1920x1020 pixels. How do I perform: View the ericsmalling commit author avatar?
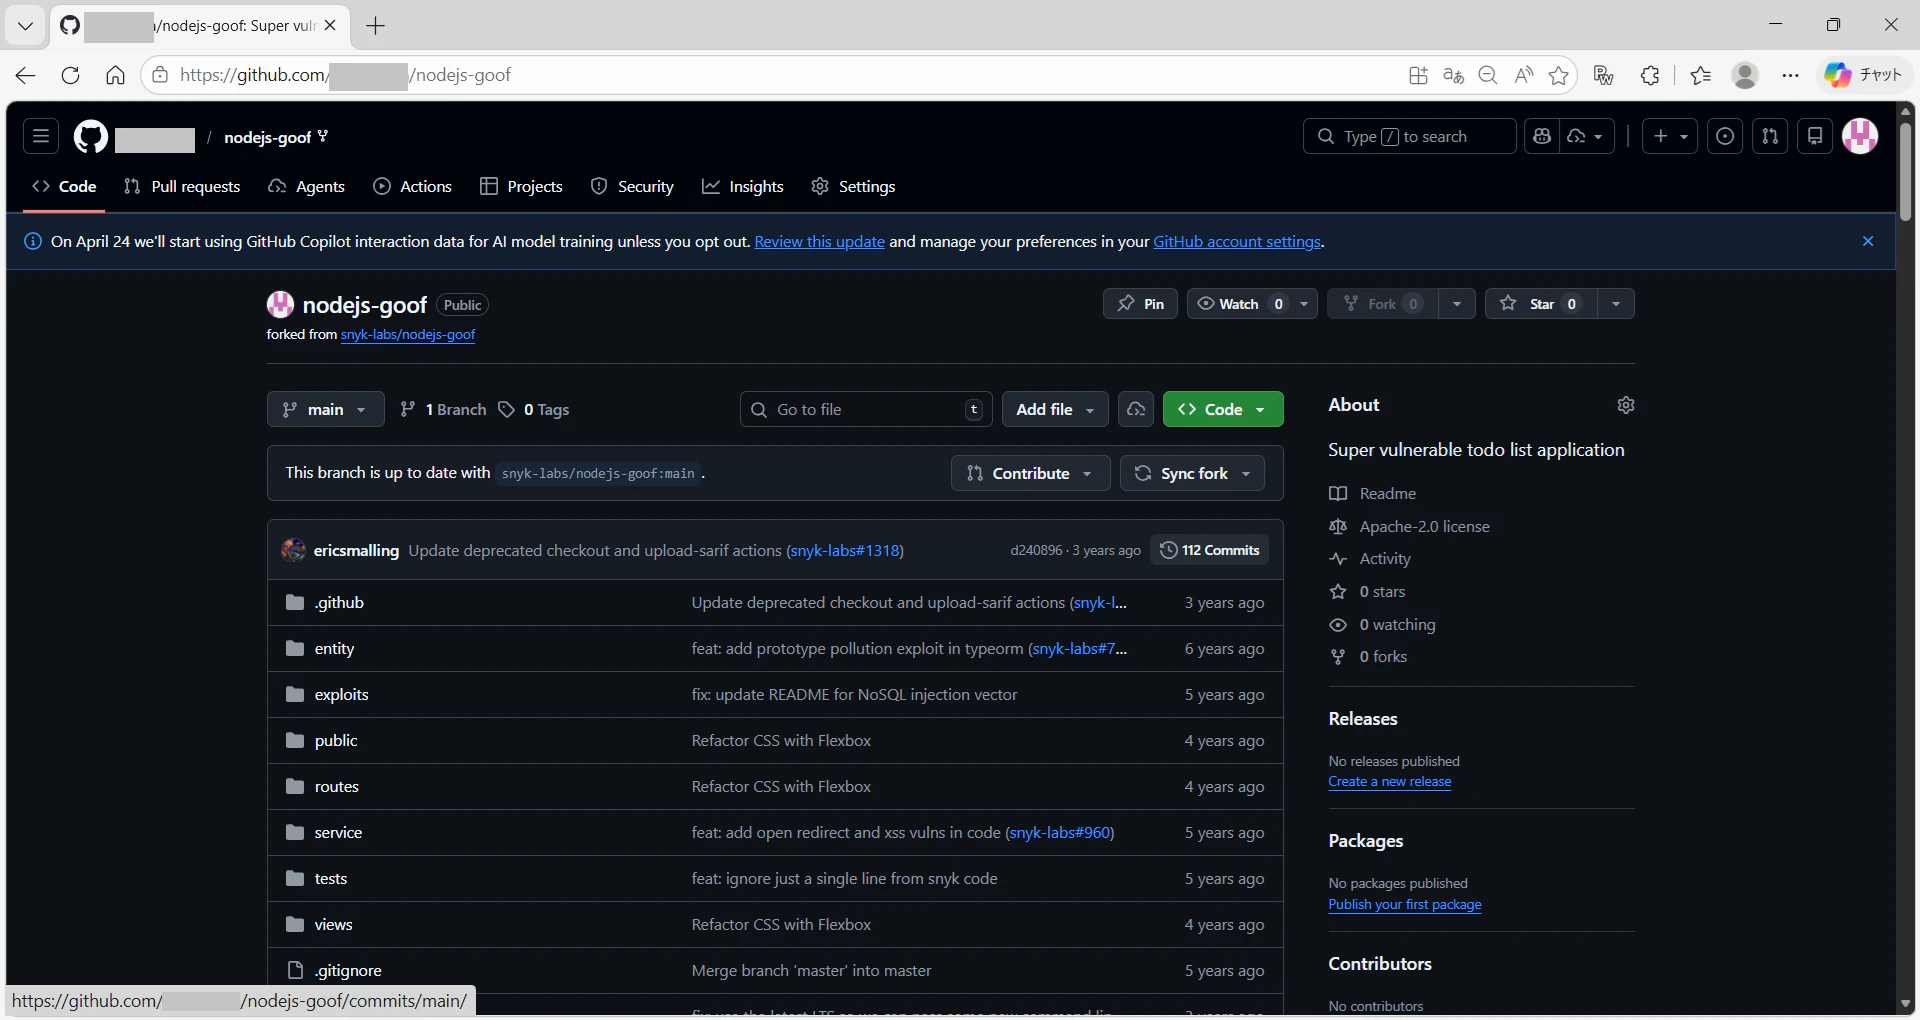293,550
